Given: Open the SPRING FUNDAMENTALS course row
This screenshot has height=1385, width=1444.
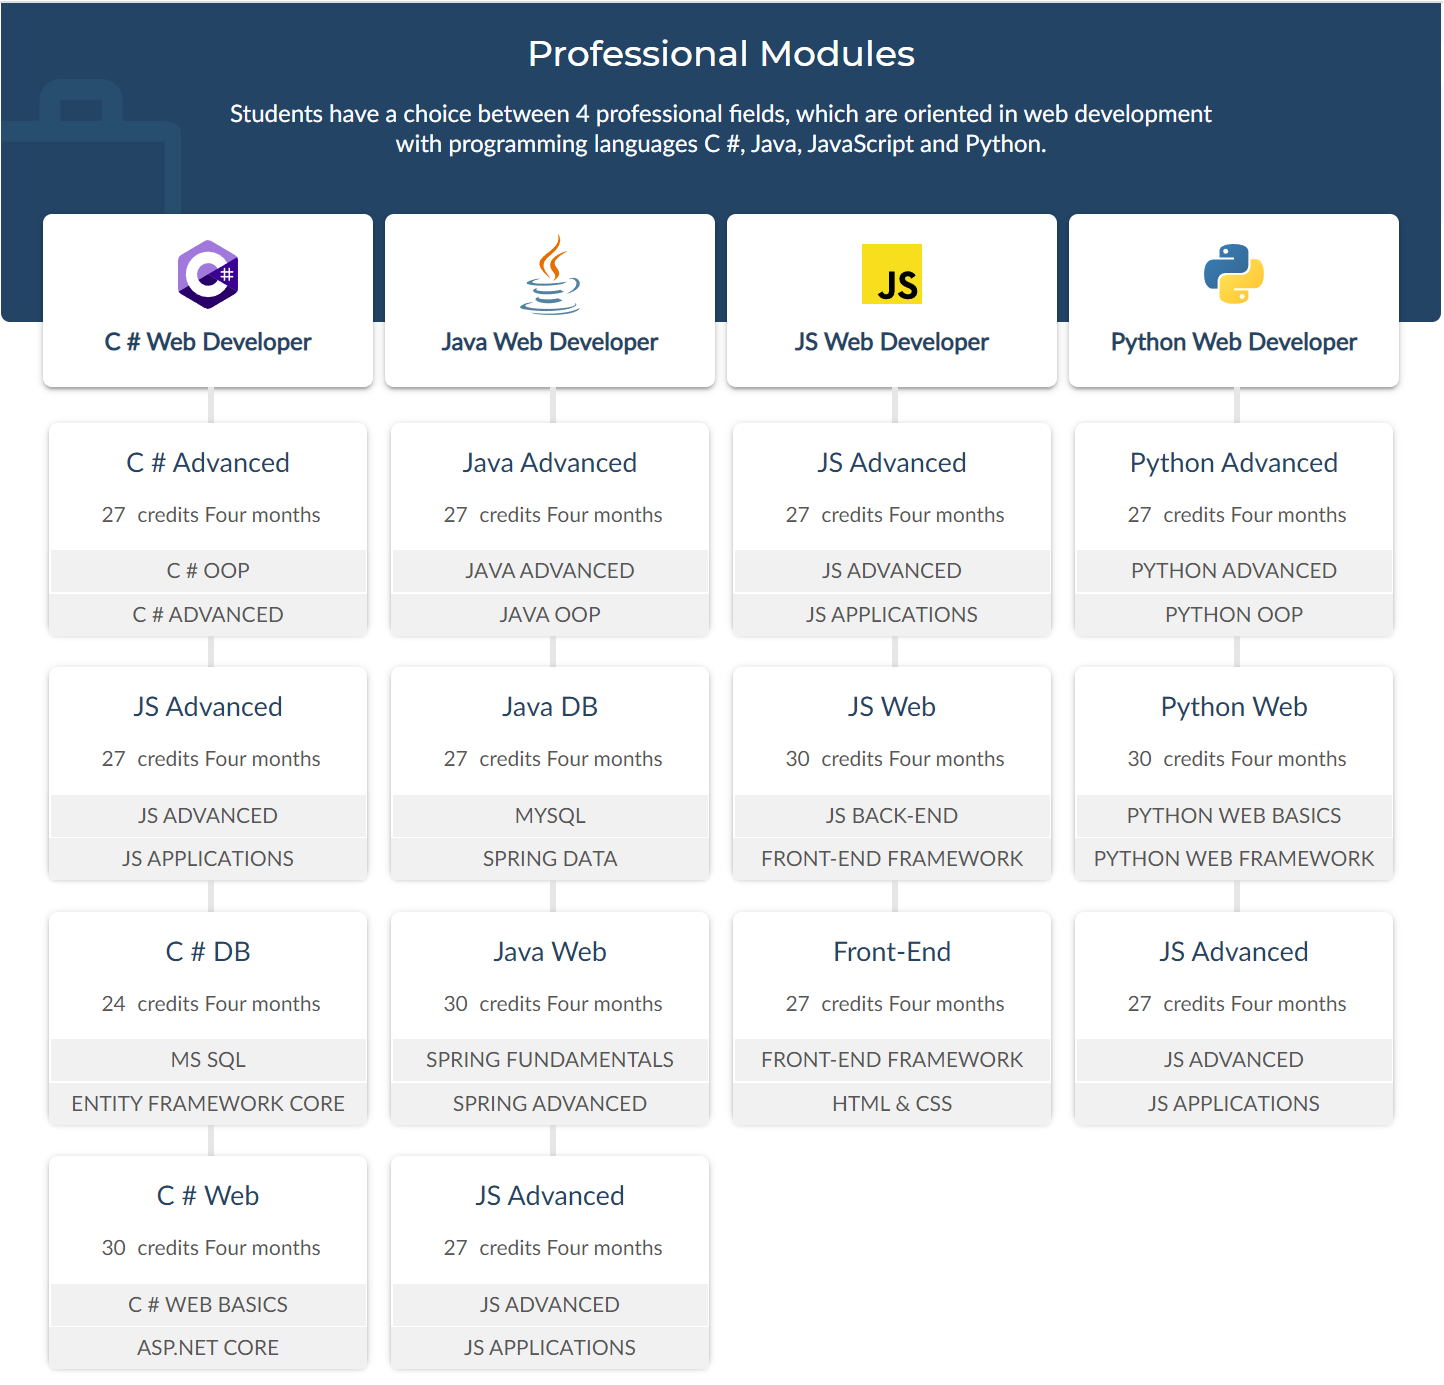Looking at the screenshot, I should point(550,1060).
